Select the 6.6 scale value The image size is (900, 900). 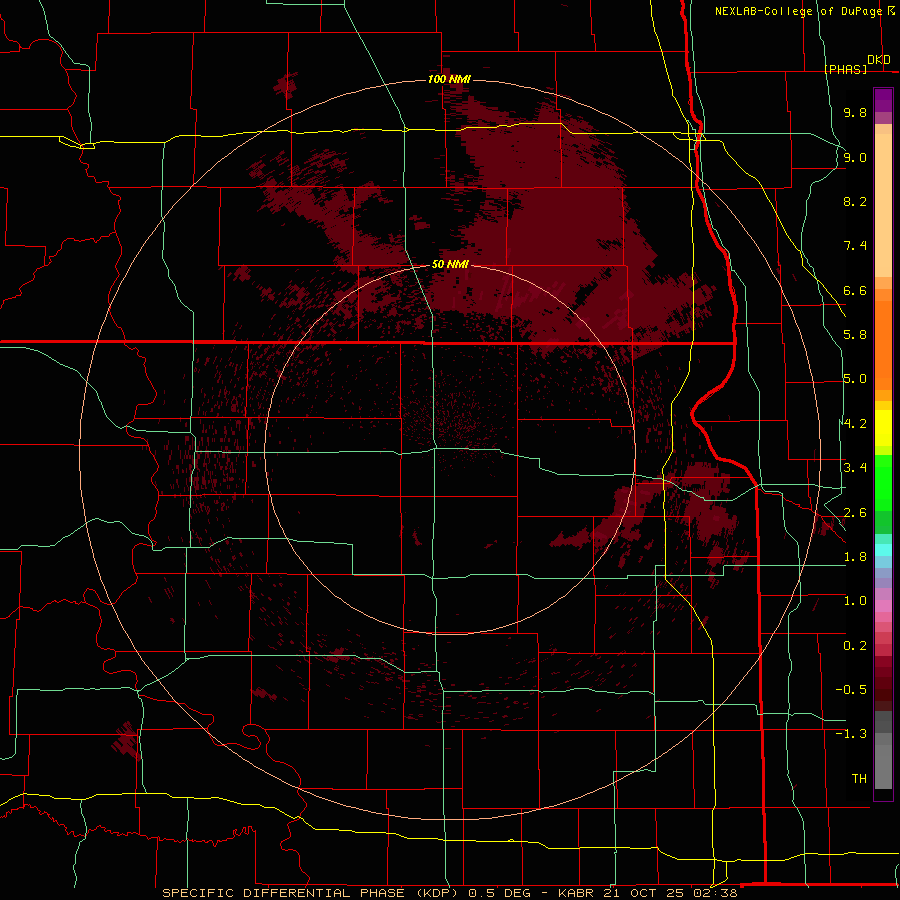click(x=855, y=290)
